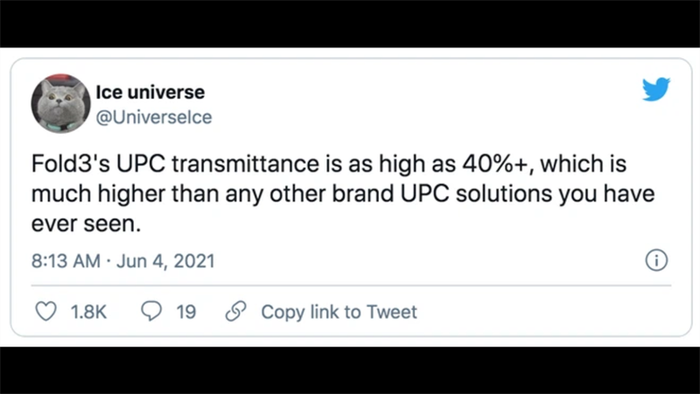The width and height of the screenshot is (700, 394).
Task: Select Copy link to Tweet
Action: pyautogui.click(x=339, y=312)
